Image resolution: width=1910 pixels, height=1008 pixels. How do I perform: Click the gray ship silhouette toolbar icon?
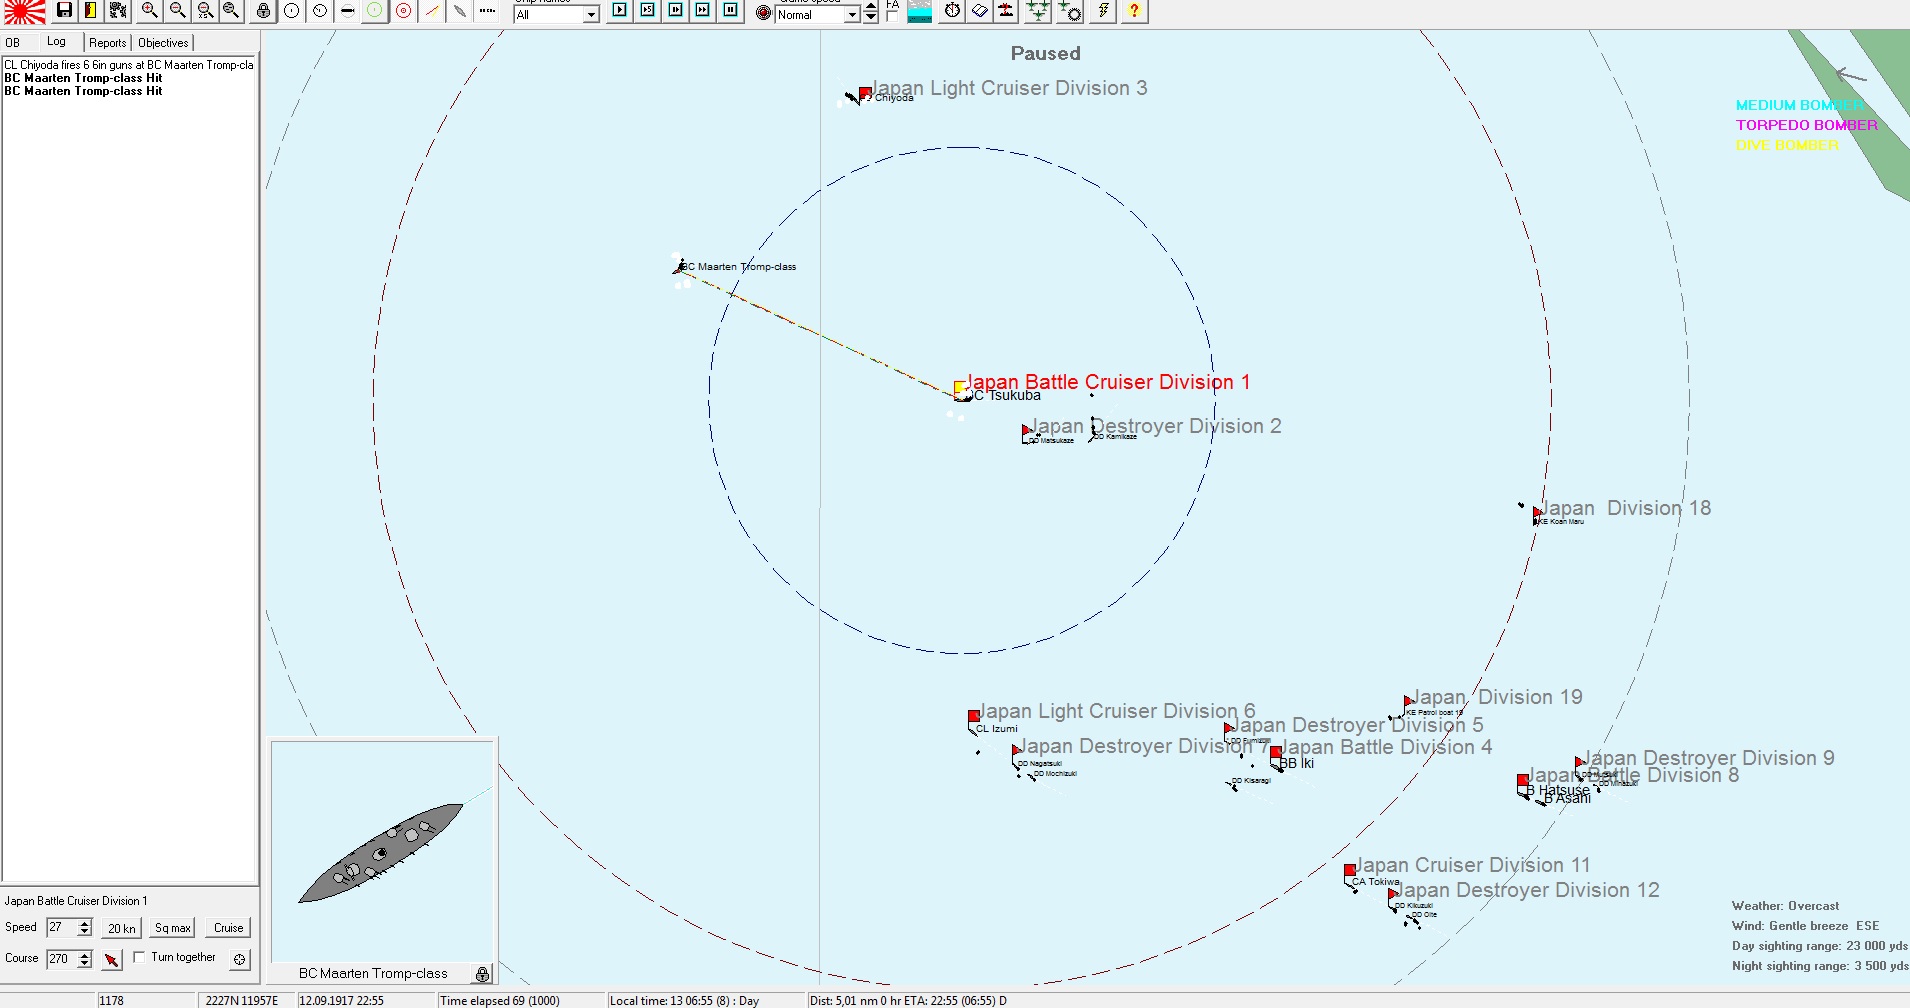[460, 11]
